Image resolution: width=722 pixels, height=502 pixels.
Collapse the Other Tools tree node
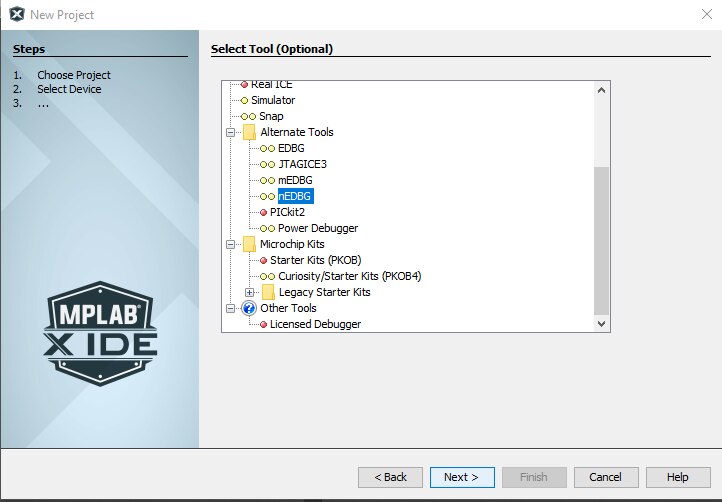231,309
